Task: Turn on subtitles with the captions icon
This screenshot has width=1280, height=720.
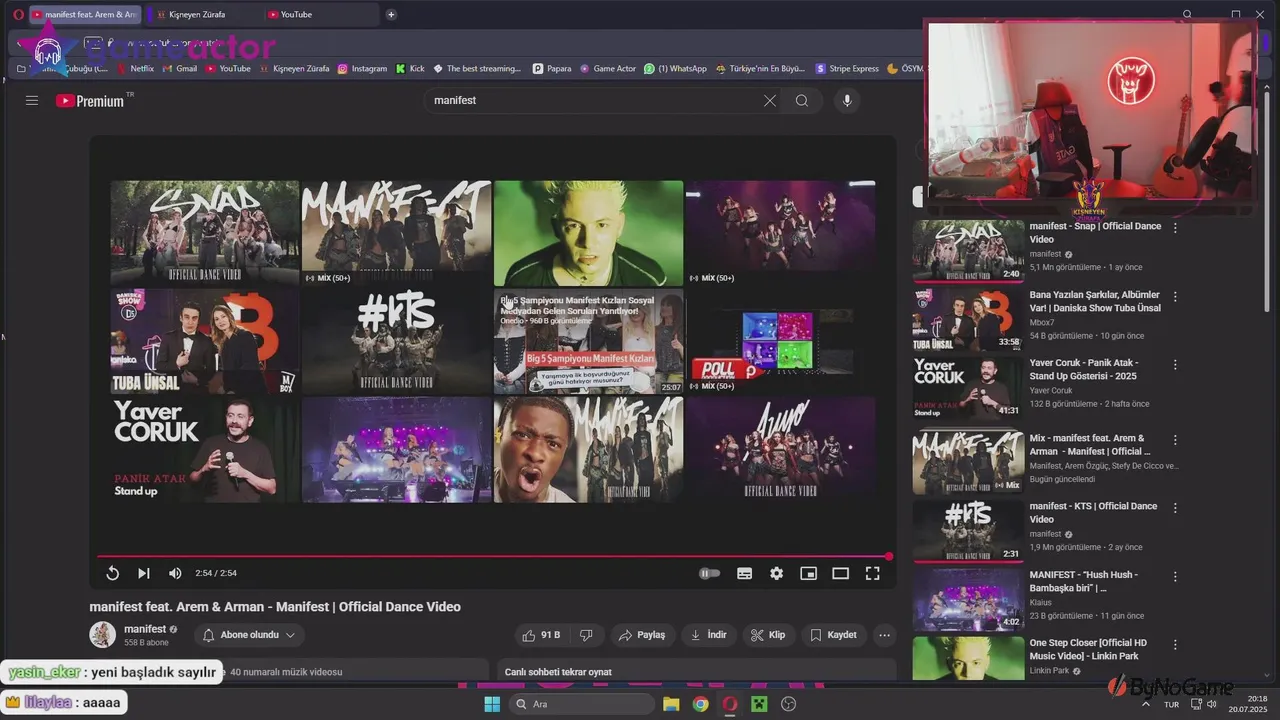Action: click(x=744, y=573)
